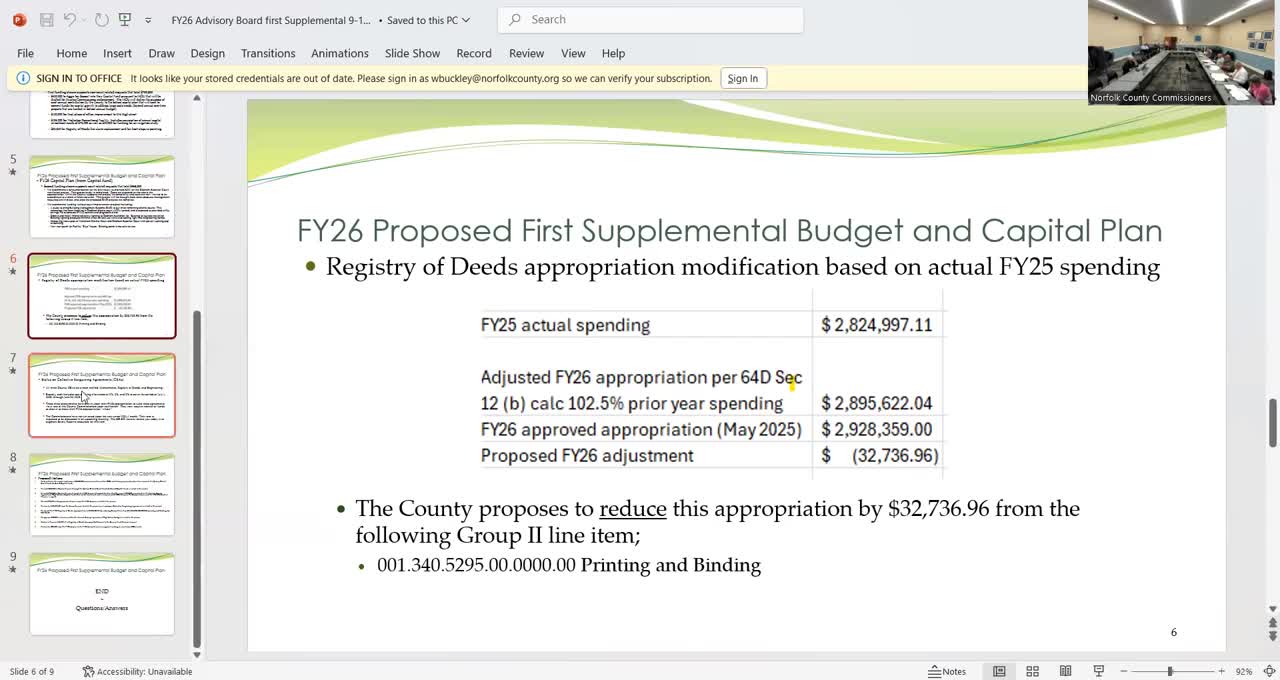The height and width of the screenshot is (680, 1280).
Task: Open Customize Quick Access Toolbar dropdown
Action: point(148,20)
